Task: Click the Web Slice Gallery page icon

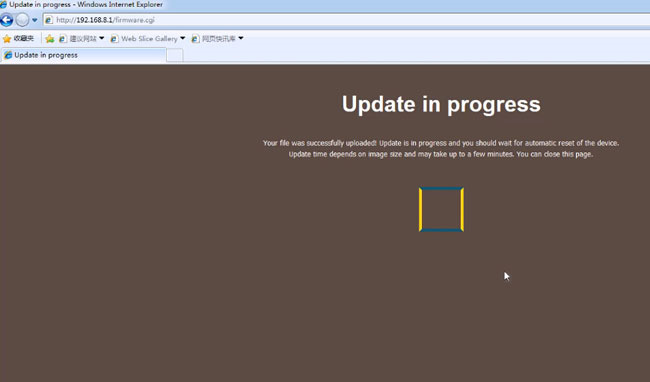Action: 114,39
